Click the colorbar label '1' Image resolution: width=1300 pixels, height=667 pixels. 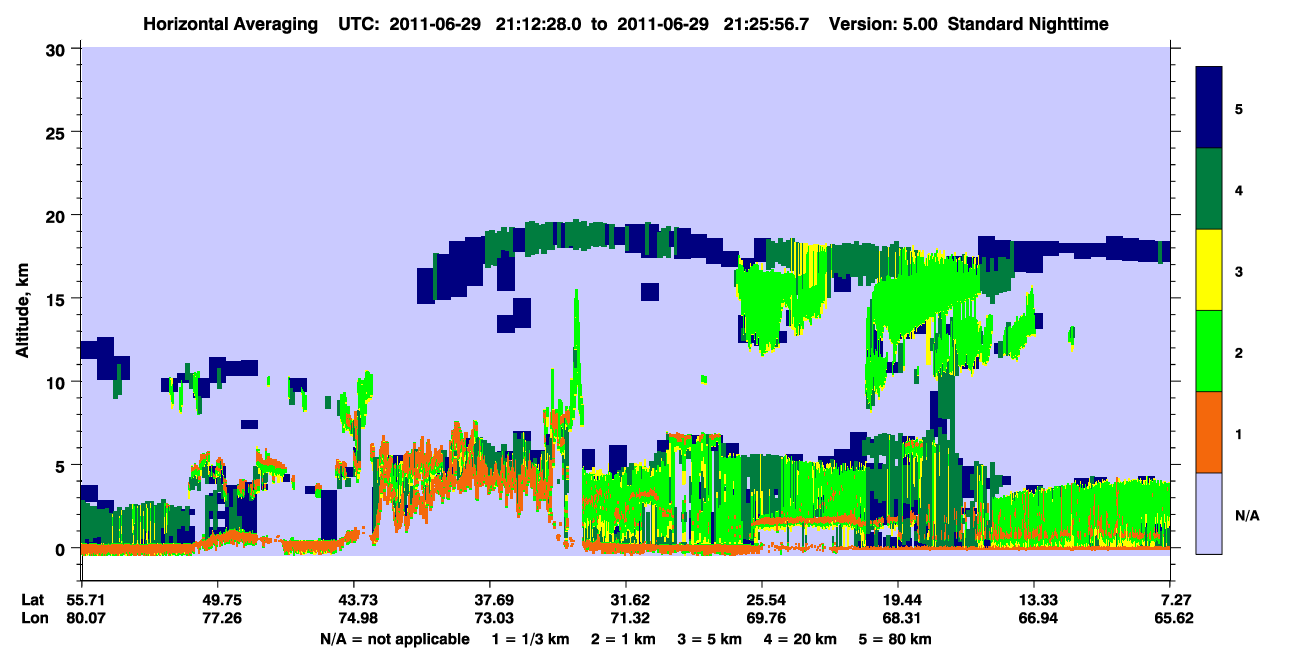(x=1239, y=433)
